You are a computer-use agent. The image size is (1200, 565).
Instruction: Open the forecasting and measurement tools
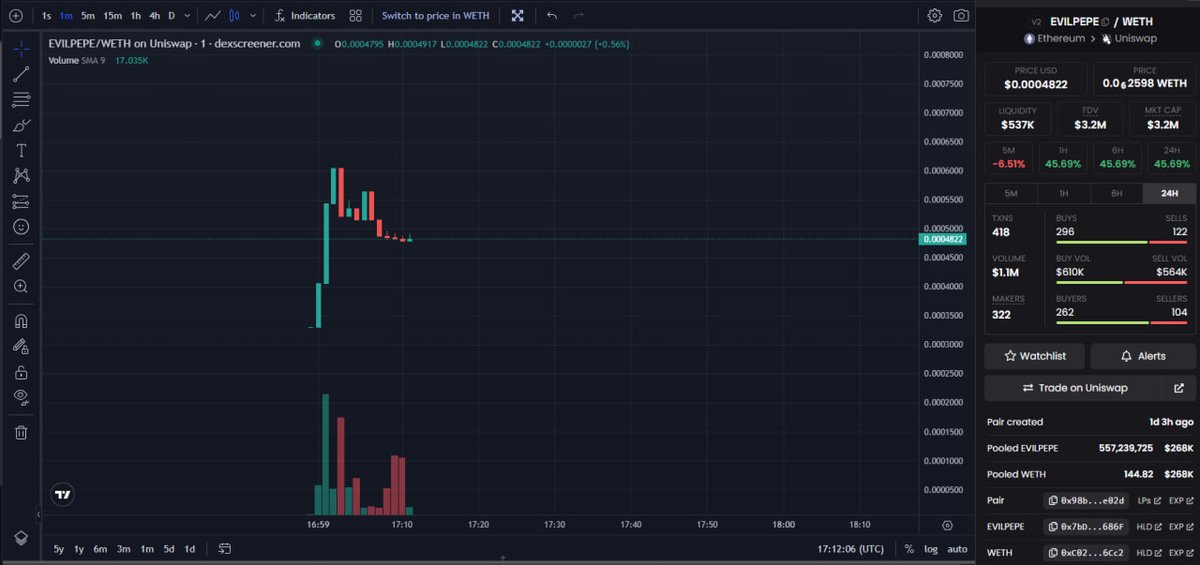click(x=21, y=201)
